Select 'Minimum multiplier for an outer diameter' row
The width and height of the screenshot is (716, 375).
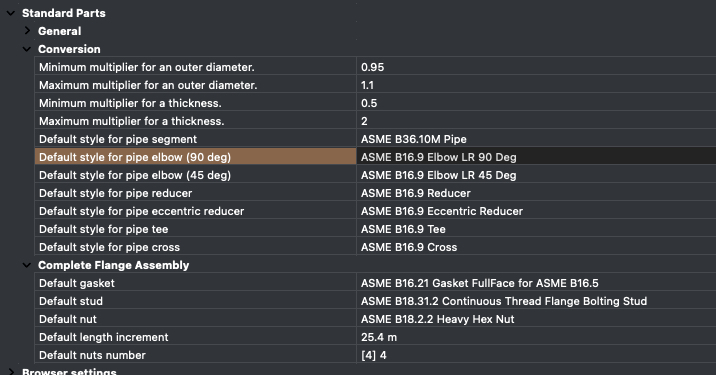[195, 67]
